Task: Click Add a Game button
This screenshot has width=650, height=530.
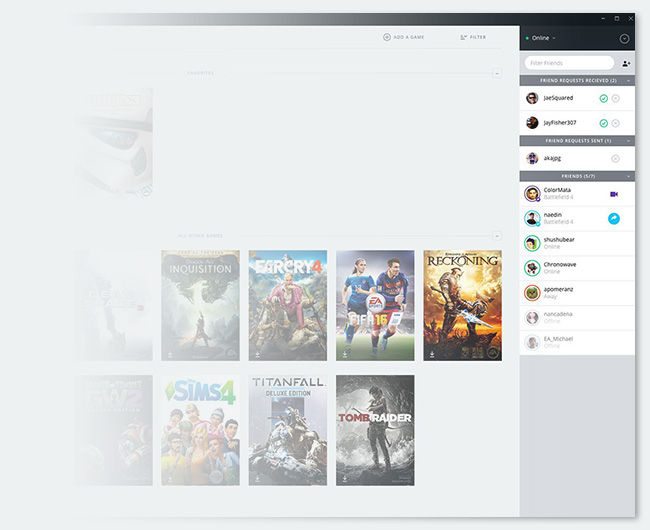Action: 404,37
